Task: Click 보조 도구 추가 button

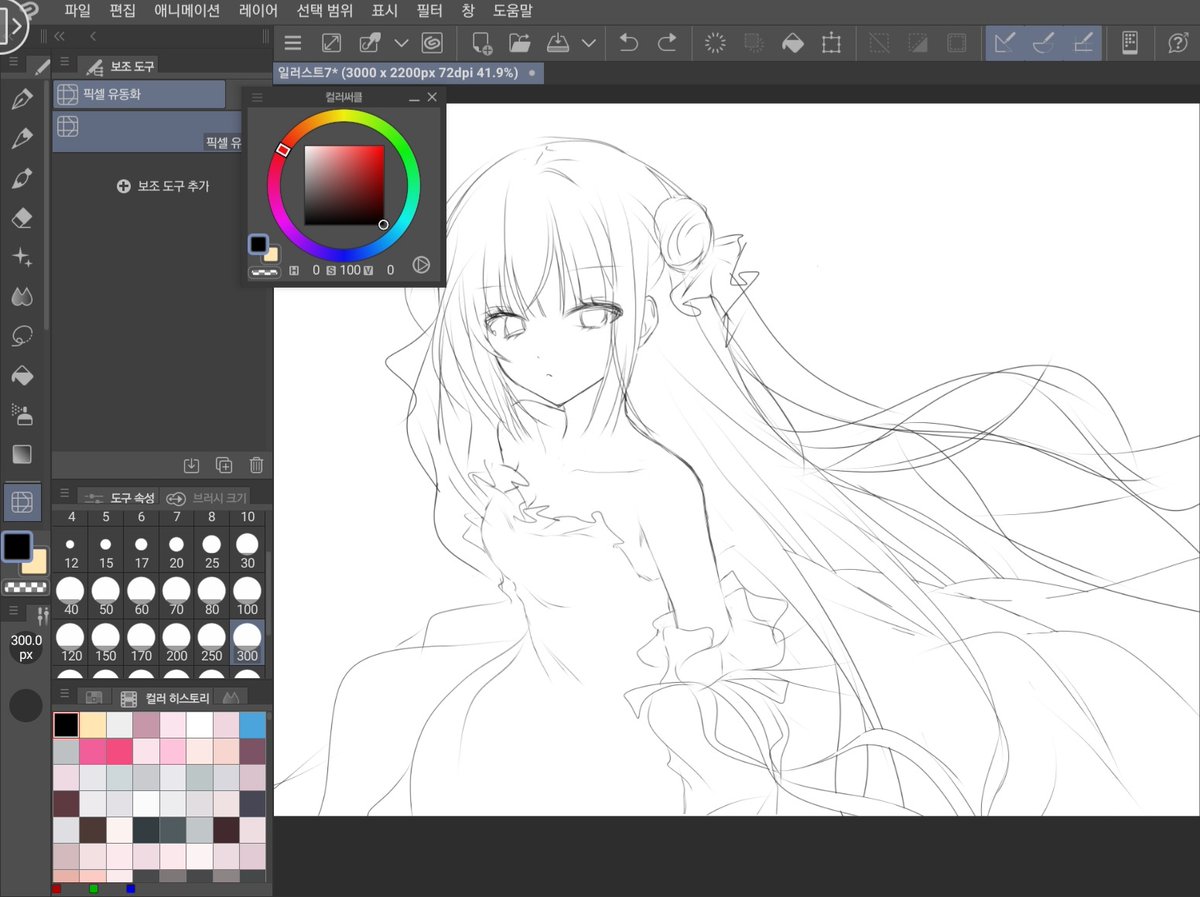Action: 163,186
